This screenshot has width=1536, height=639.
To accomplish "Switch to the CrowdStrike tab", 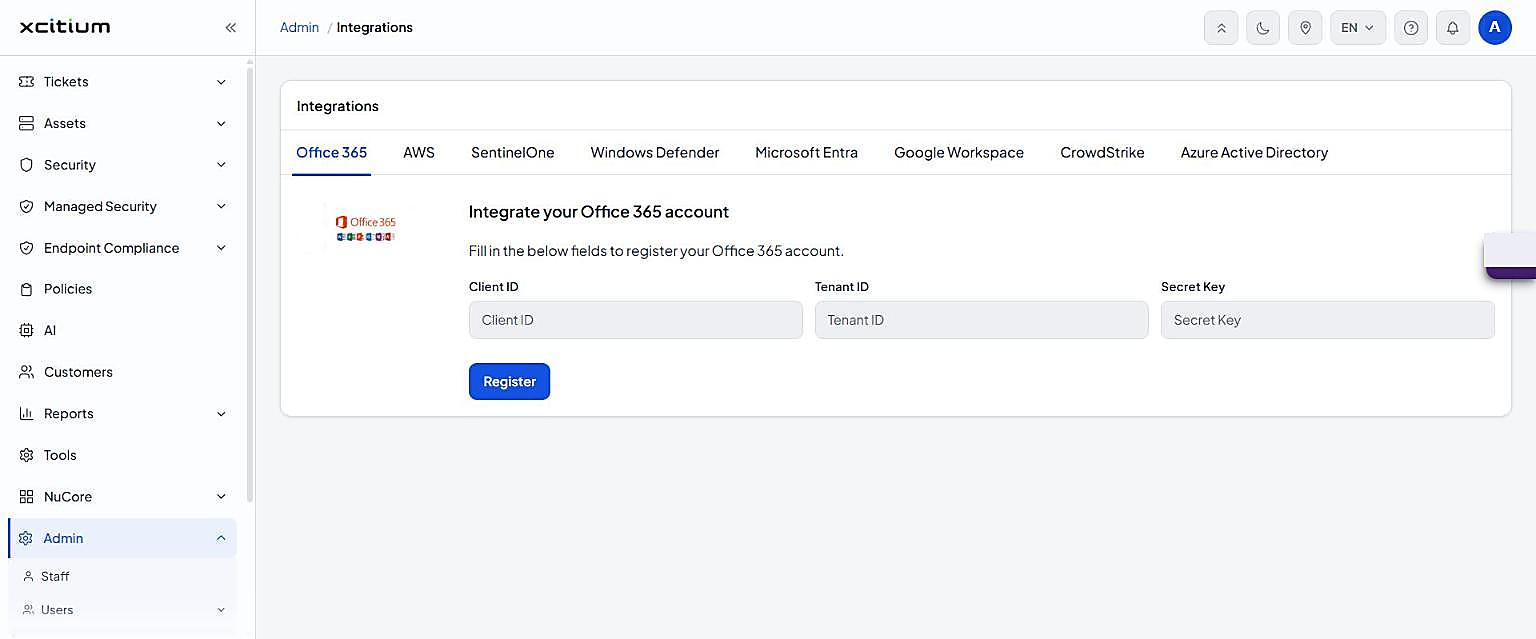I will 1103,153.
